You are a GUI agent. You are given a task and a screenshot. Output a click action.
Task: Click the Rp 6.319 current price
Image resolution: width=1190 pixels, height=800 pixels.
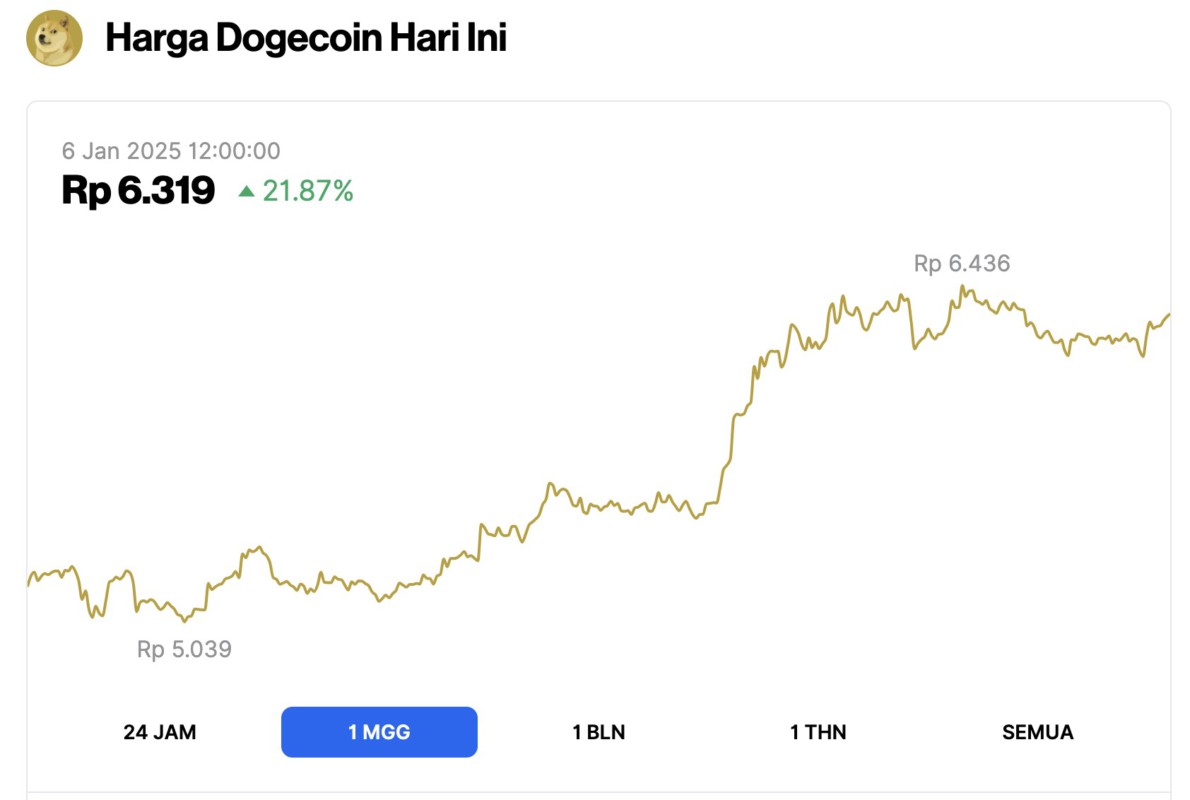(137, 190)
